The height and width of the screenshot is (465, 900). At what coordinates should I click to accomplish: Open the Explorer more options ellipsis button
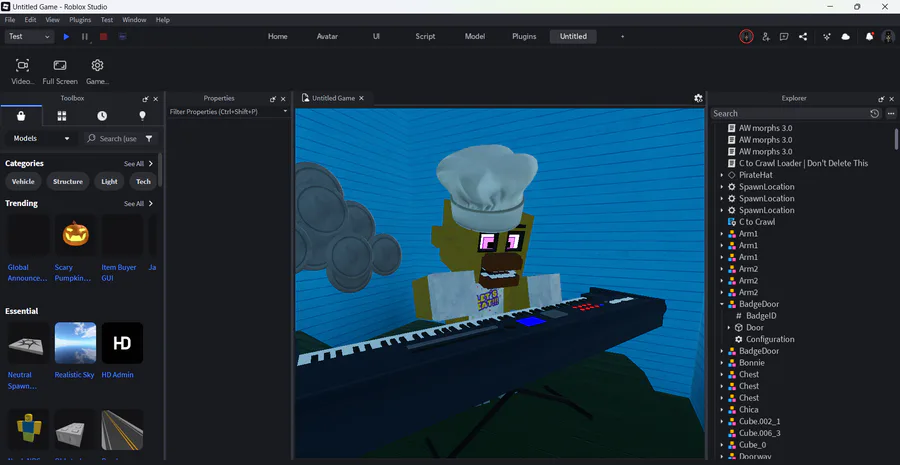click(891, 114)
